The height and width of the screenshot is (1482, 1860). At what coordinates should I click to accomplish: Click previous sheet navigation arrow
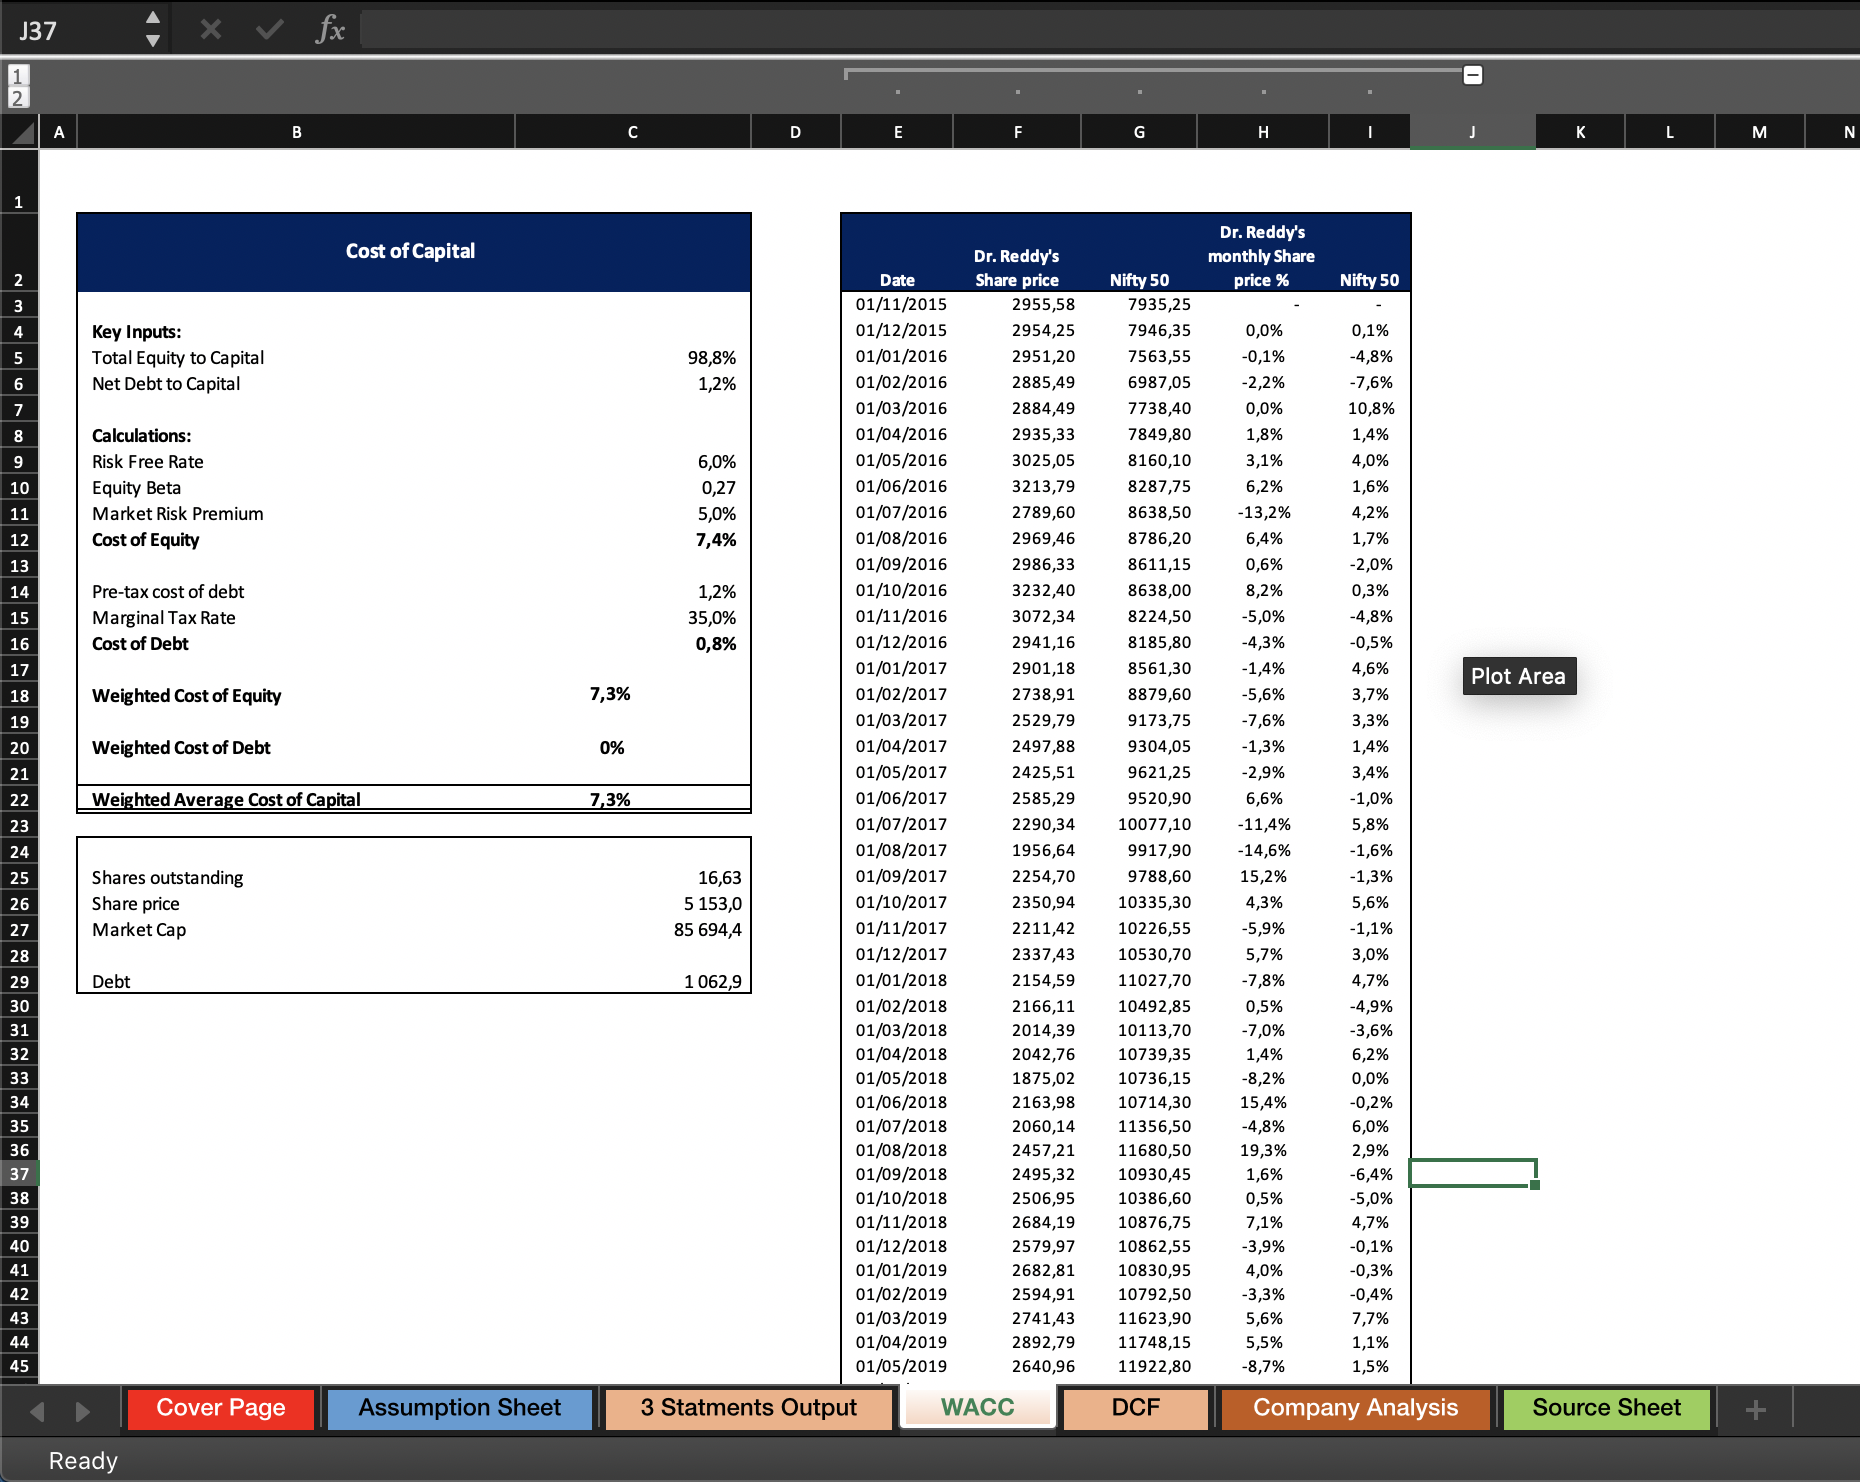pyautogui.click(x=38, y=1411)
